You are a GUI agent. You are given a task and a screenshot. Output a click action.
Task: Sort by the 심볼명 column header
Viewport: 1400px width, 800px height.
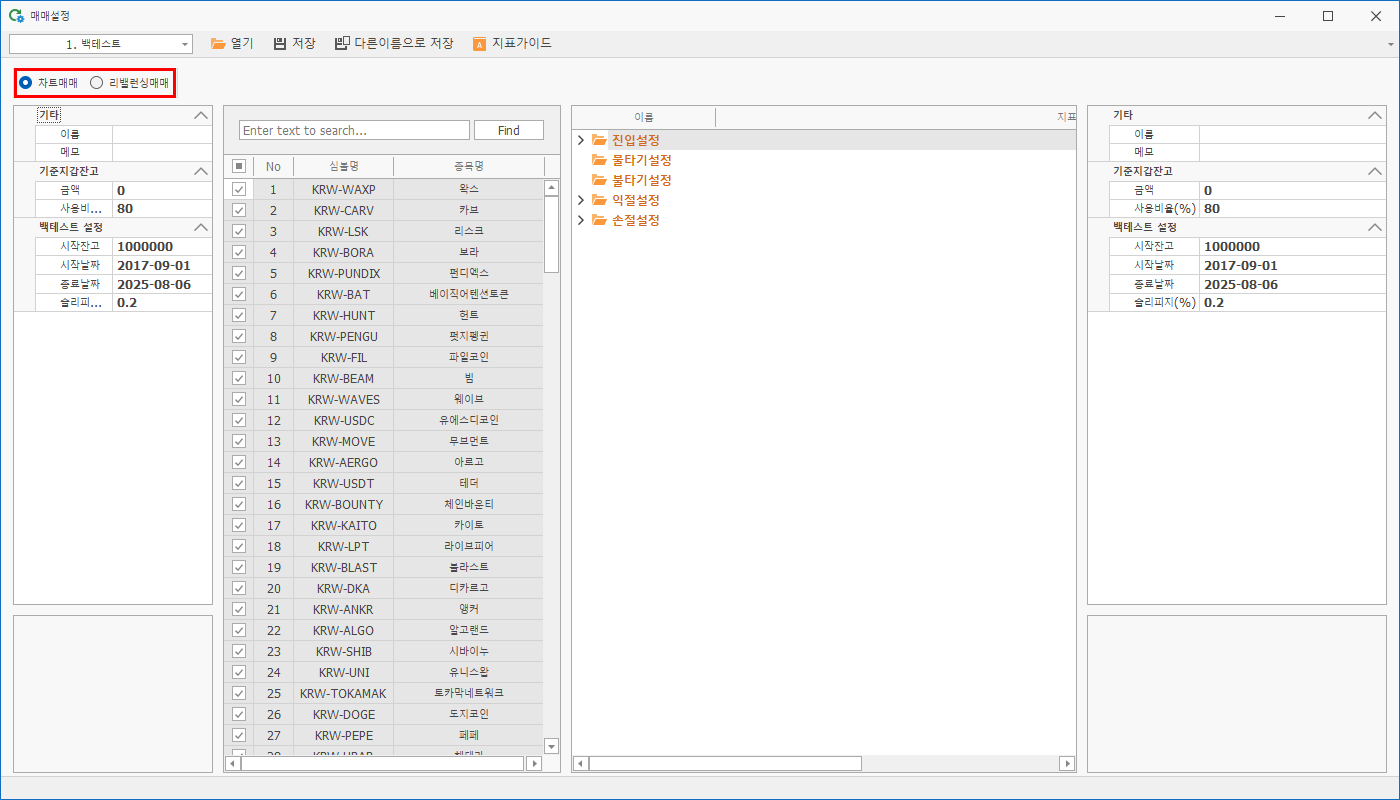pos(344,166)
